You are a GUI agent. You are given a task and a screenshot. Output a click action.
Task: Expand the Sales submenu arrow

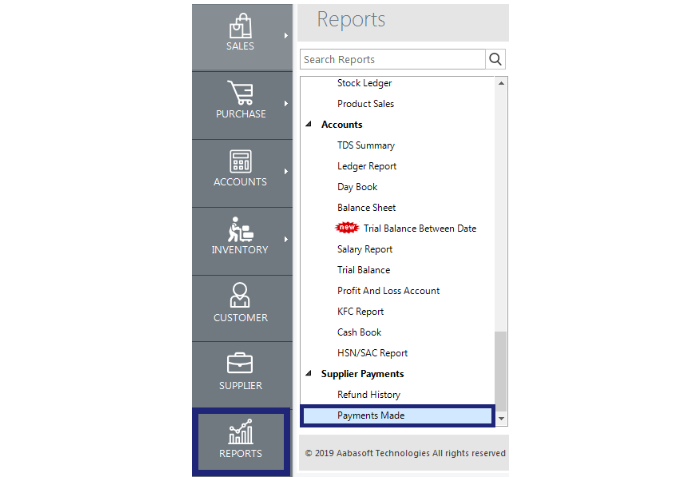click(286, 36)
